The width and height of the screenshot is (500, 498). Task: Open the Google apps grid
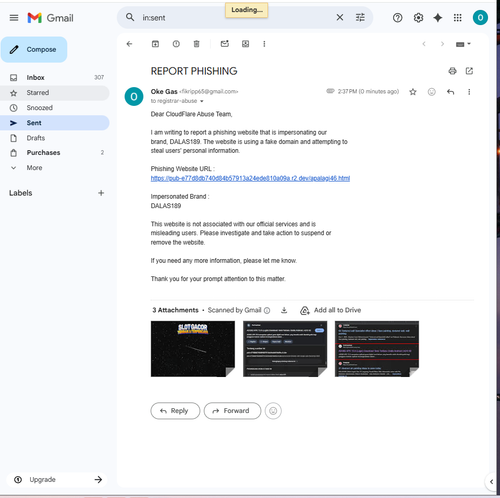[x=458, y=18]
